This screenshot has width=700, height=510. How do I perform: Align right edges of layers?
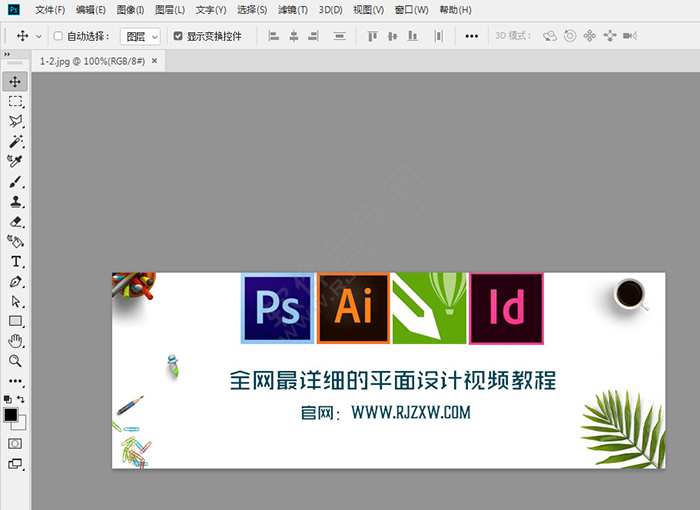coord(313,36)
